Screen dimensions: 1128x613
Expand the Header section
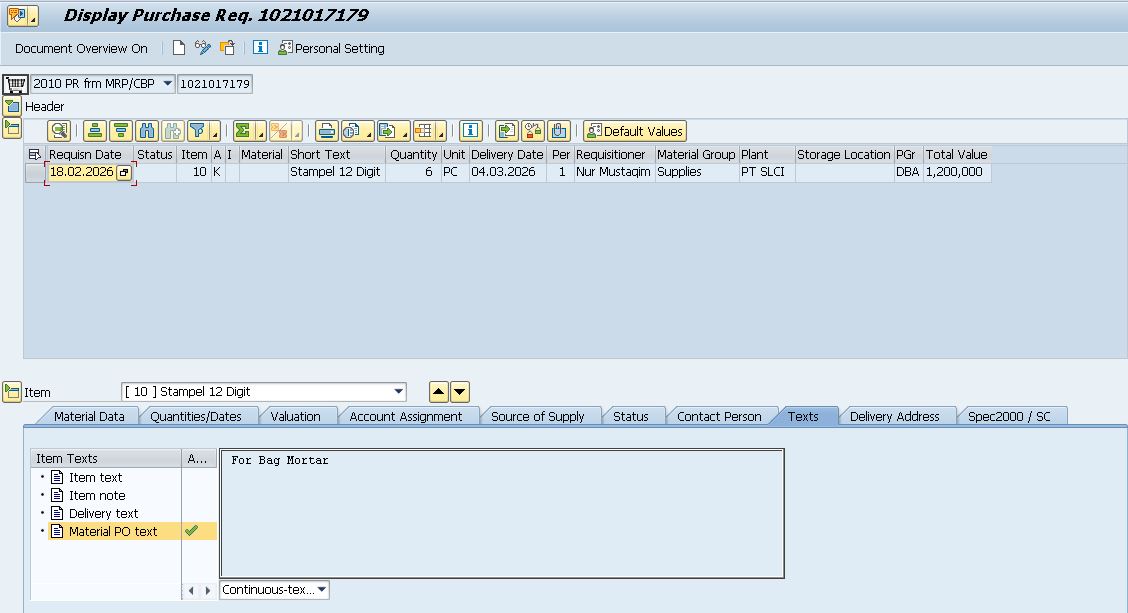point(12,106)
